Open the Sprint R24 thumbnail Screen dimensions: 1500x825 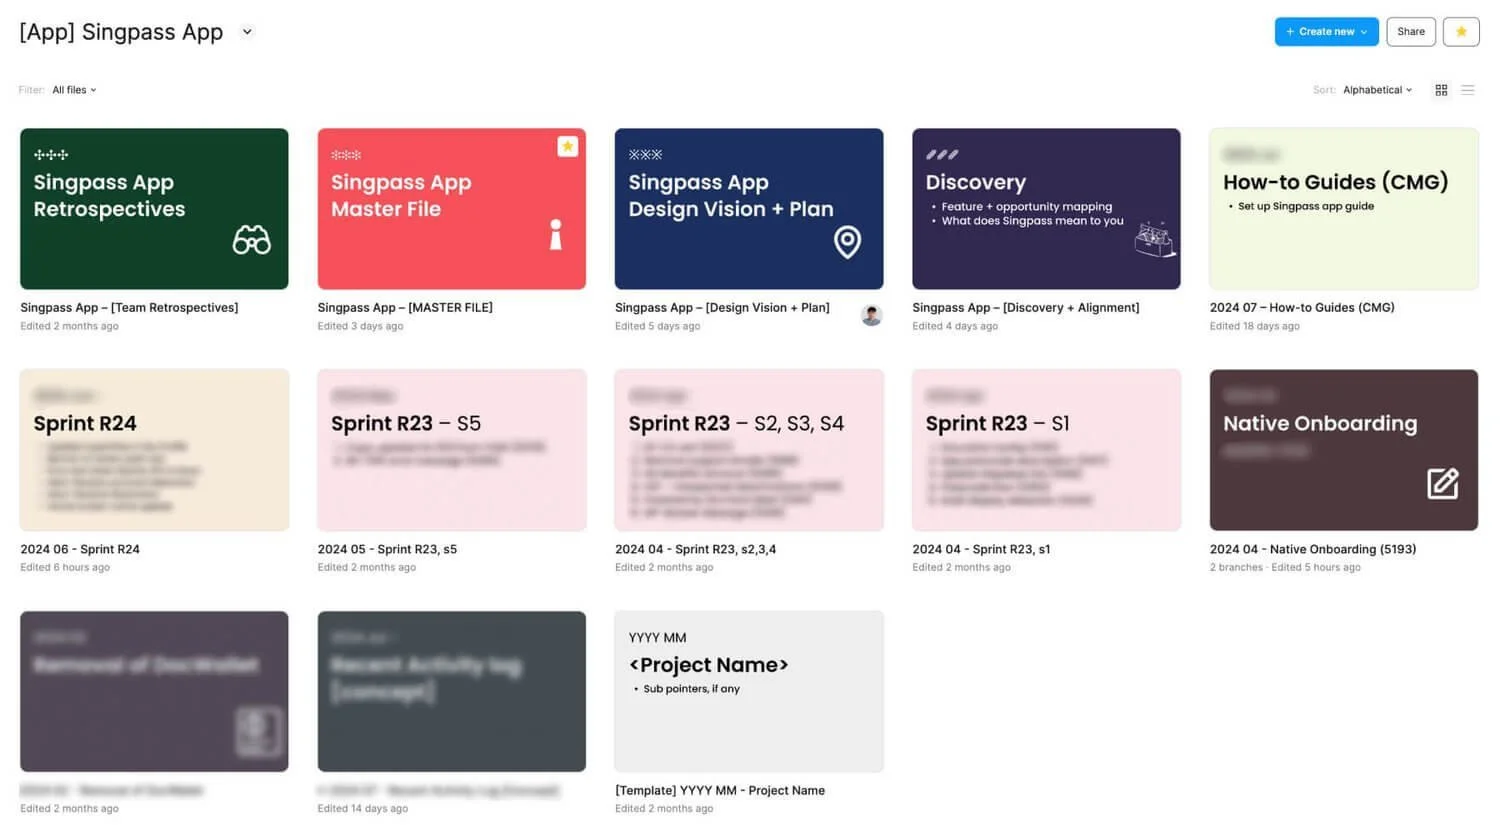click(154, 450)
